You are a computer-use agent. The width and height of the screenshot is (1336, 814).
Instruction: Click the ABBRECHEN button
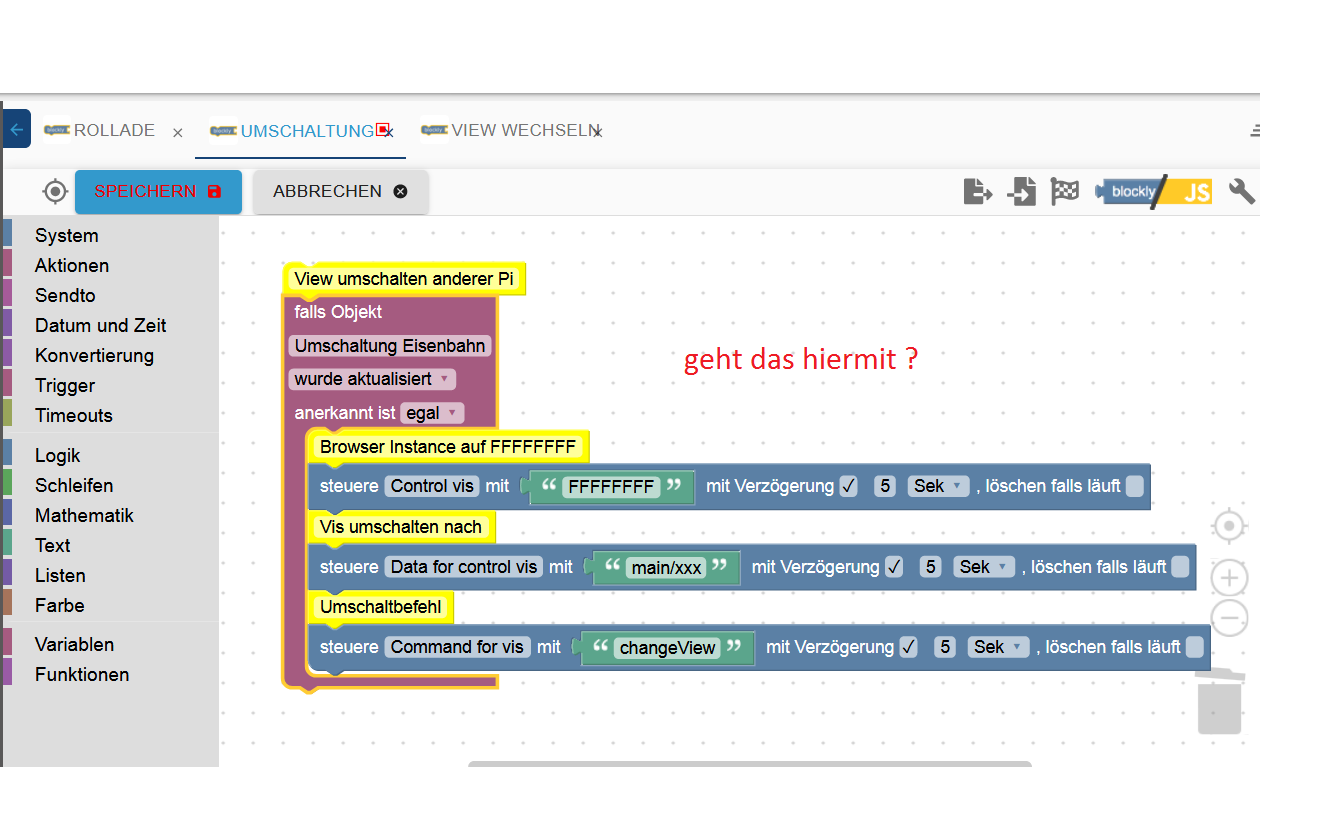click(341, 192)
